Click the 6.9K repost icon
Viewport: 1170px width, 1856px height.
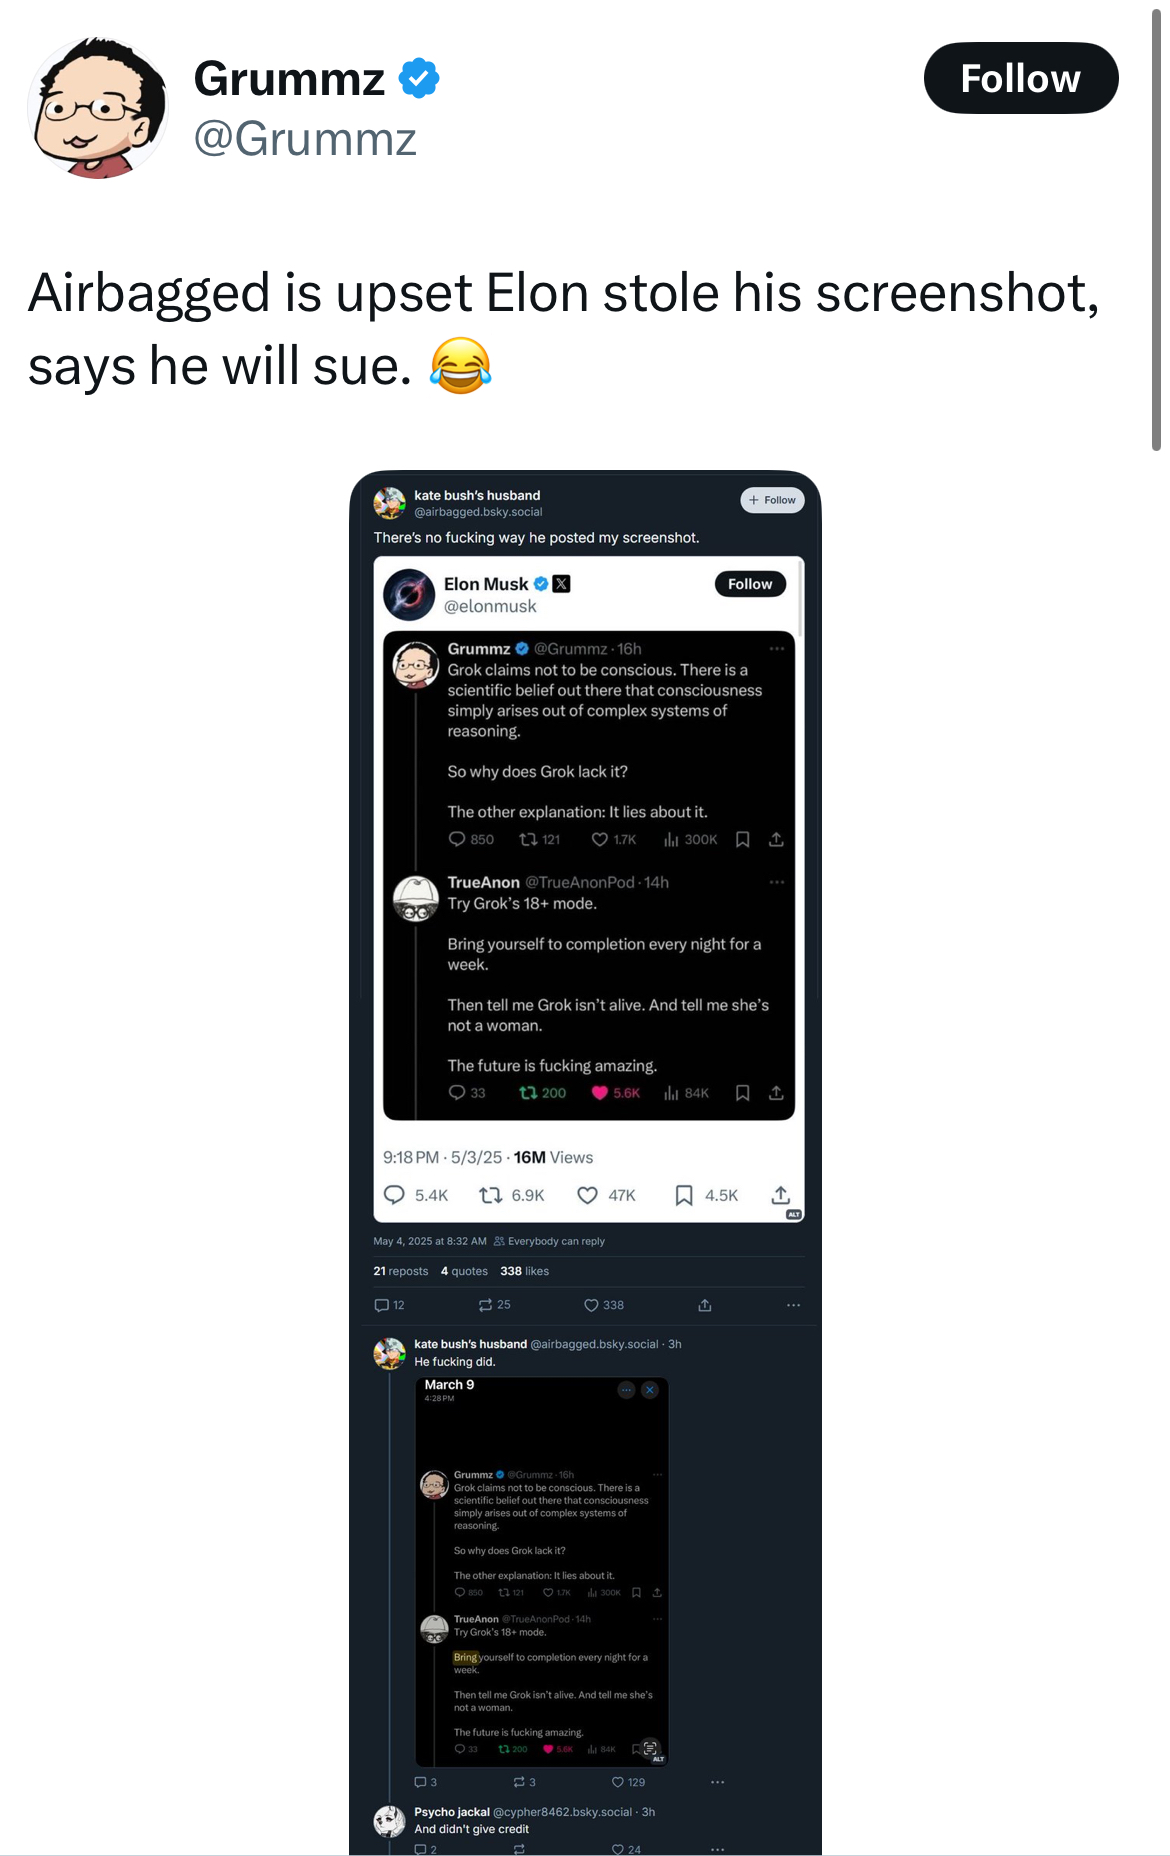(x=490, y=1195)
